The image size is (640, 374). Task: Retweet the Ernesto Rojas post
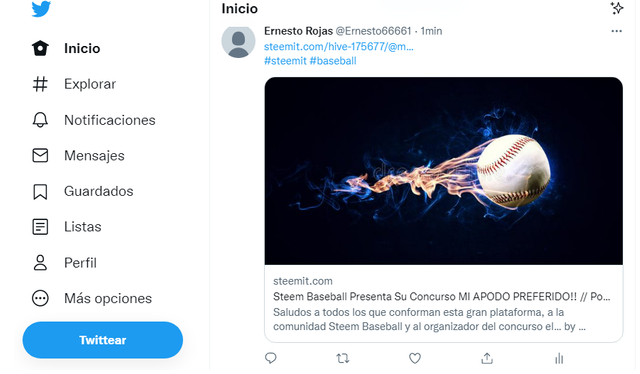pos(342,358)
